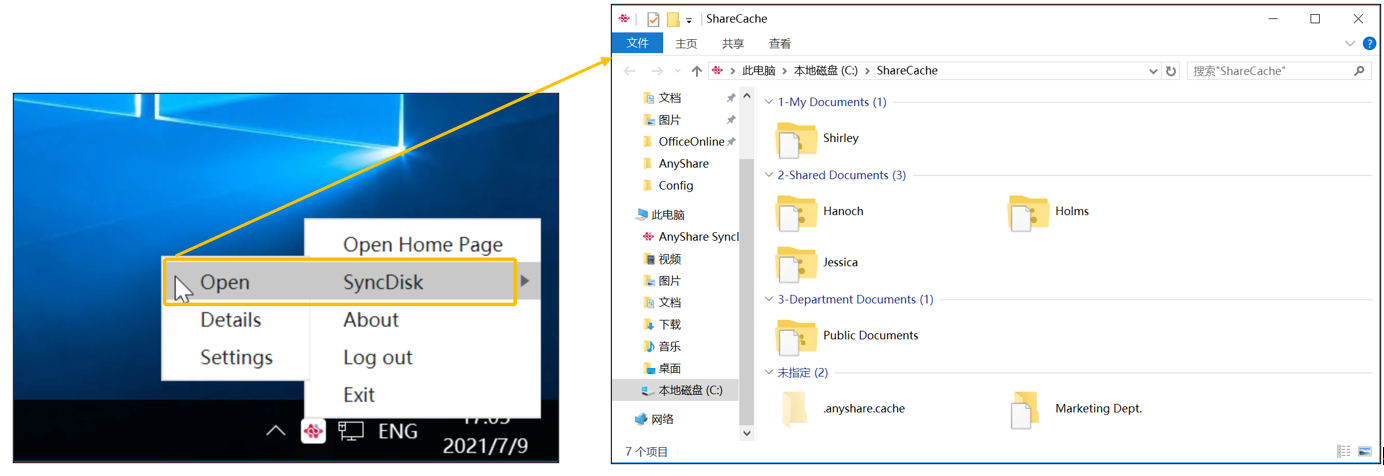Expand the ribbon with the chevron
Image resolution: width=1384 pixels, height=476 pixels.
coord(1350,44)
